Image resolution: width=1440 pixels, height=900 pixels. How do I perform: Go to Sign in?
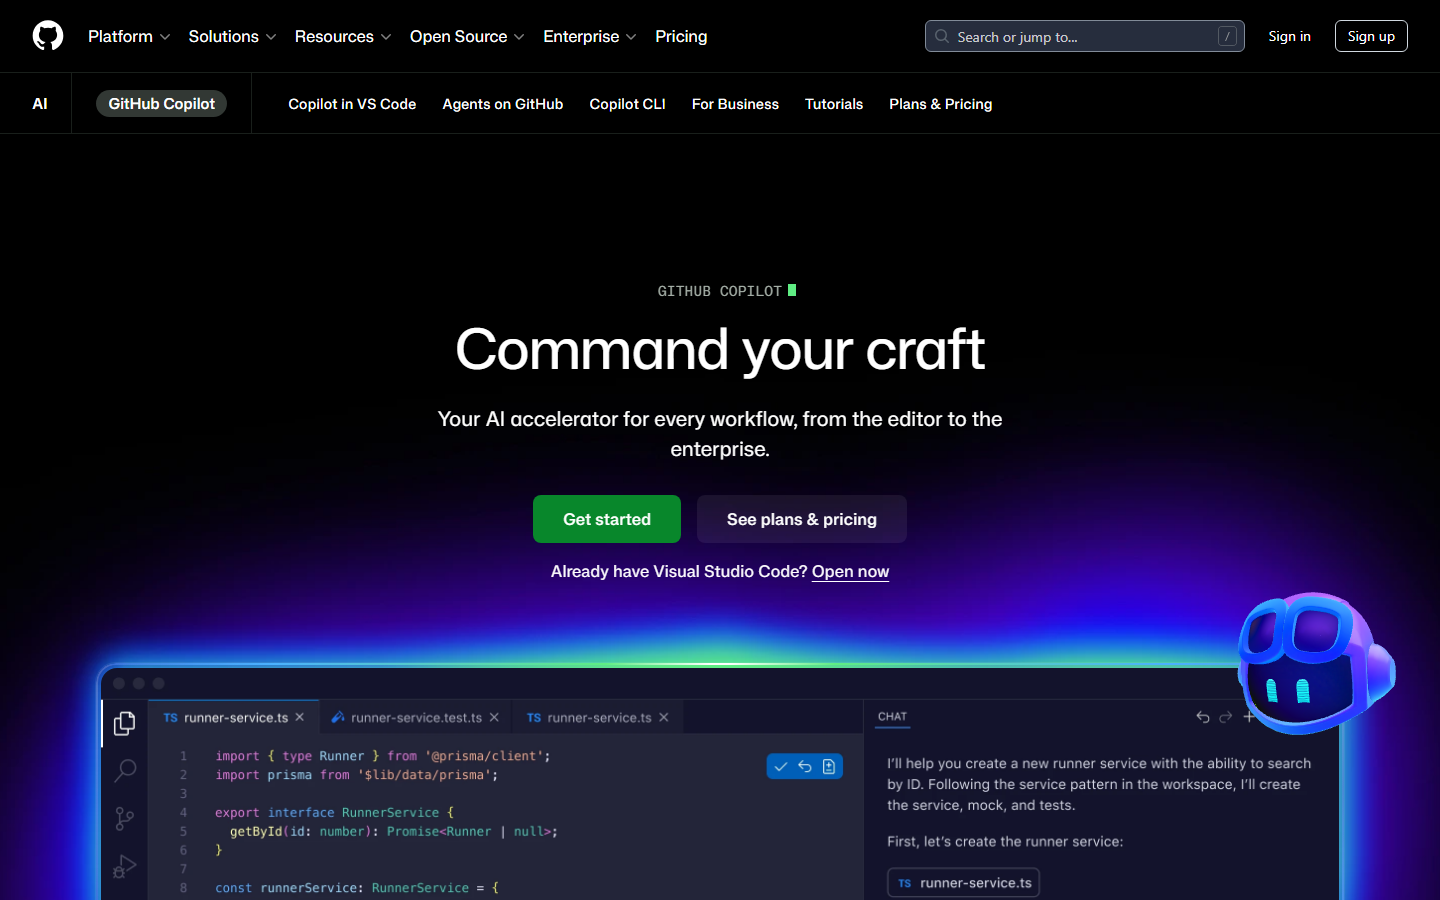tap(1289, 36)
